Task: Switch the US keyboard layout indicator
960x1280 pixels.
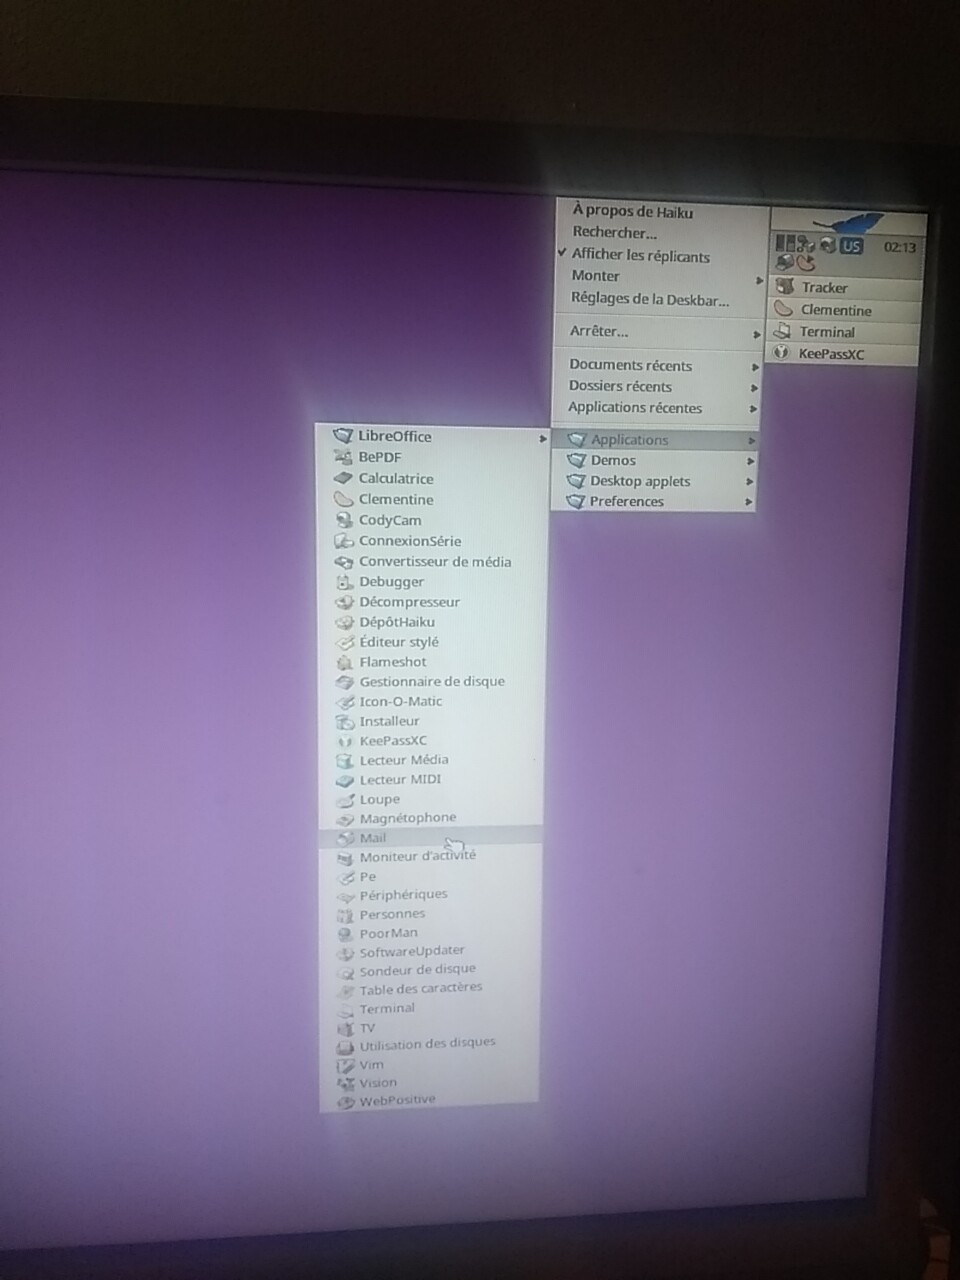Action: tap(851, 245)
